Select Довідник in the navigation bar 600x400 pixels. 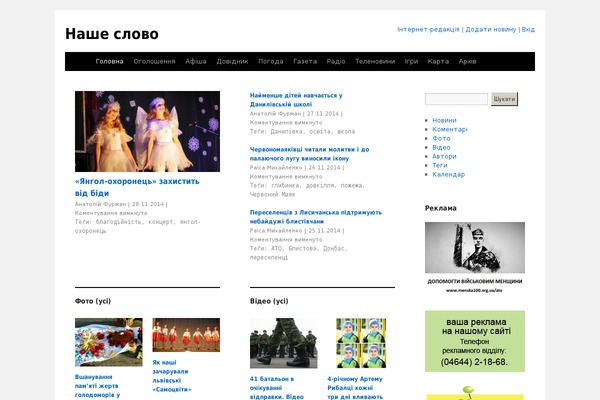232,61
